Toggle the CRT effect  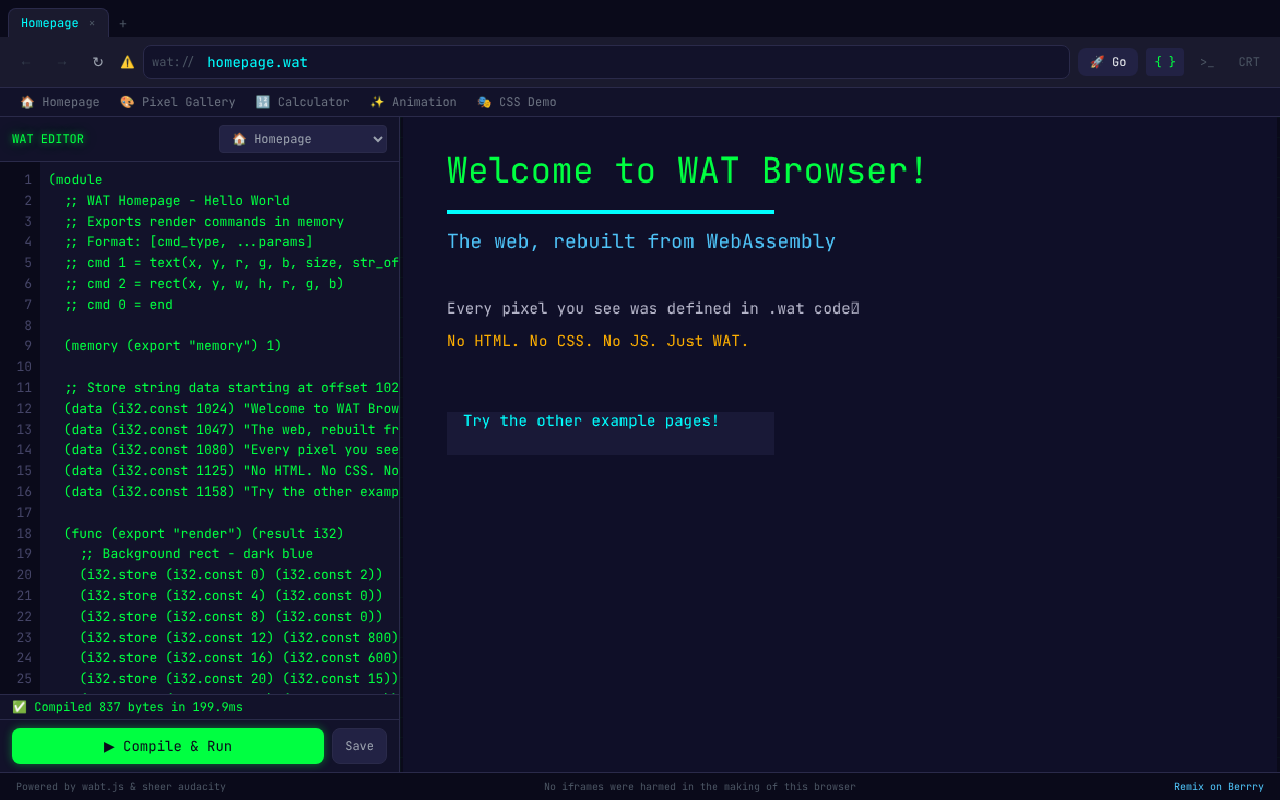[x=1249, y=62]
